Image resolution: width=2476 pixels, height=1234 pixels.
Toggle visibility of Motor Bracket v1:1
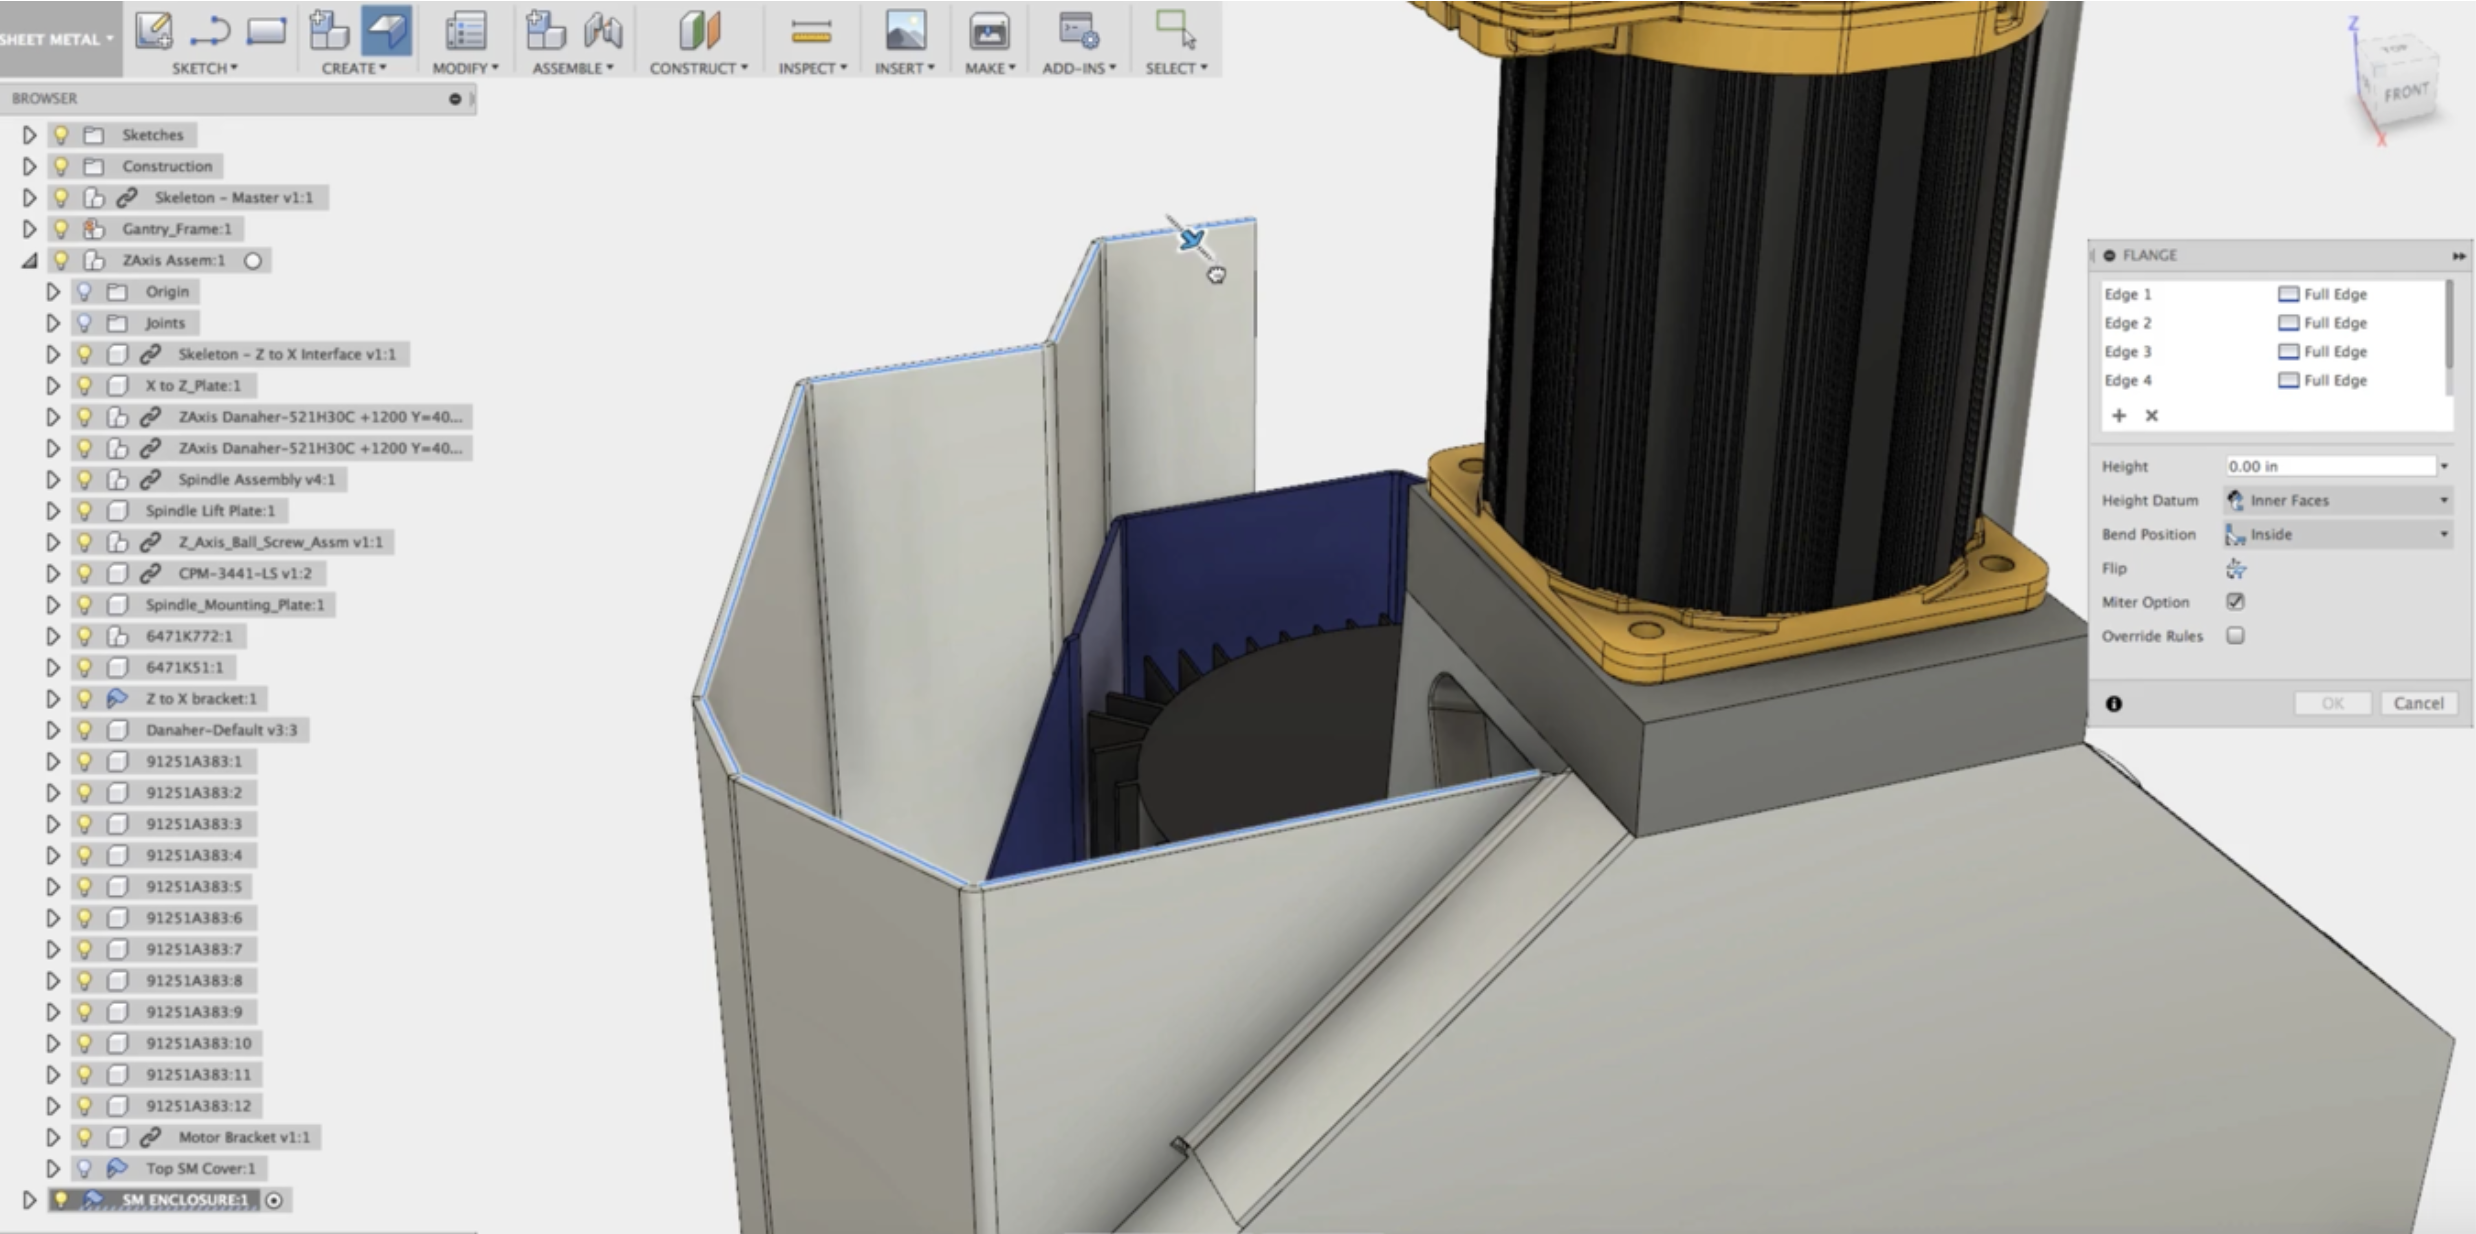85,1137
